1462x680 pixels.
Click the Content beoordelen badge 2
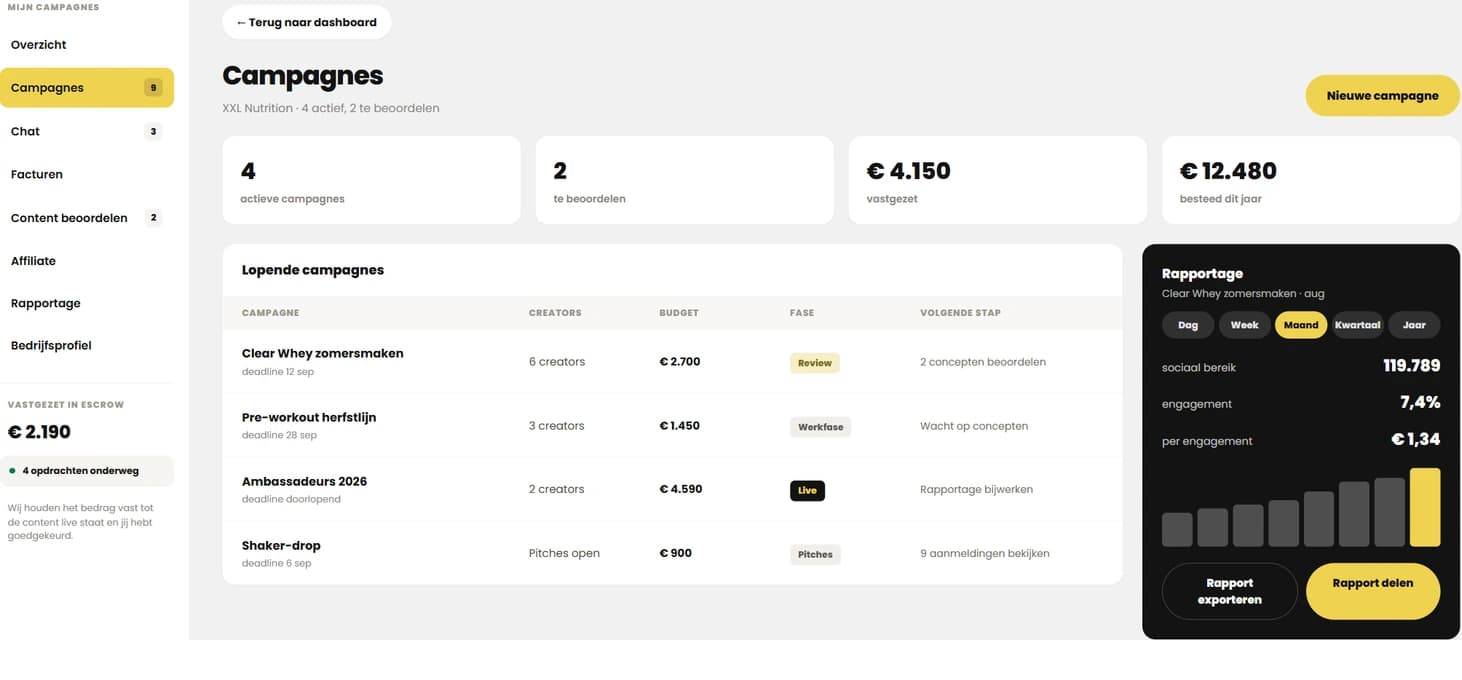(153, 218)
